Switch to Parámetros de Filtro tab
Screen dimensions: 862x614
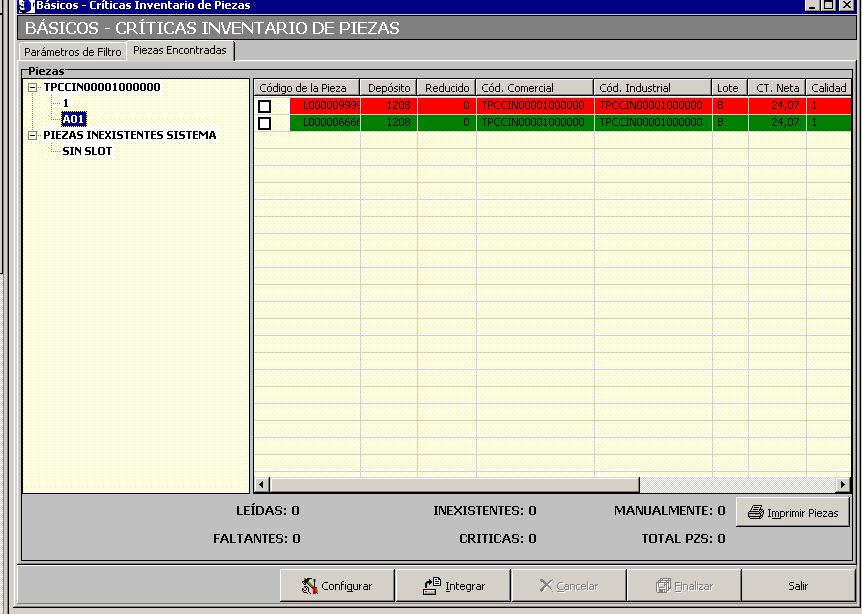[x=73, y=51]
